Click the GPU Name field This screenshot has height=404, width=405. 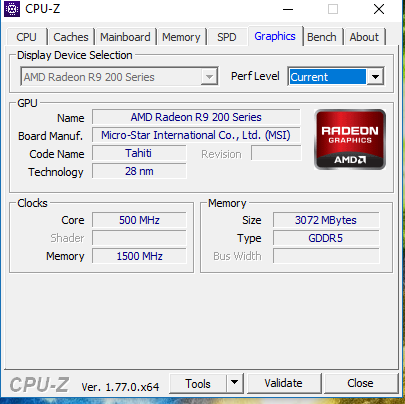pyautogui.click(x=196, y=117)
